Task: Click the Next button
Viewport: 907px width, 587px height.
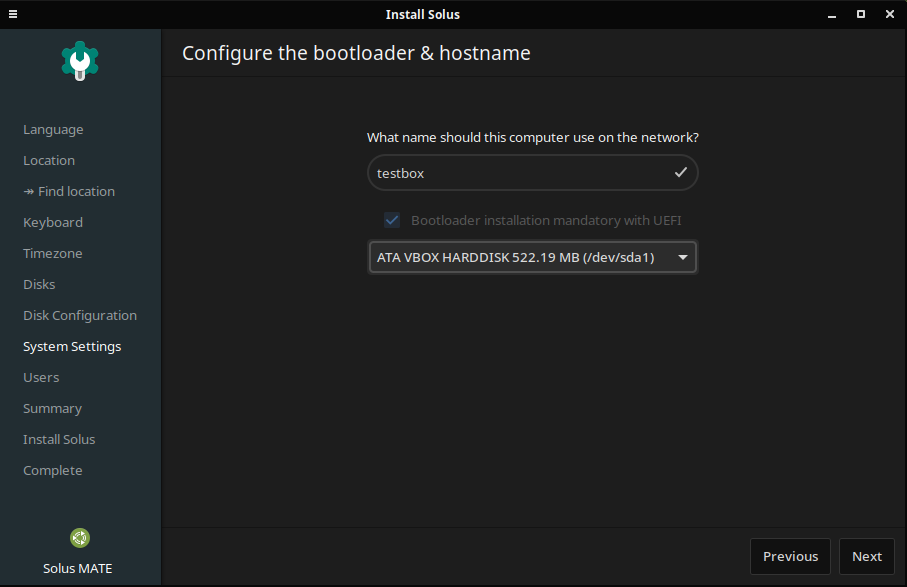Action: (x=867, y=556)
